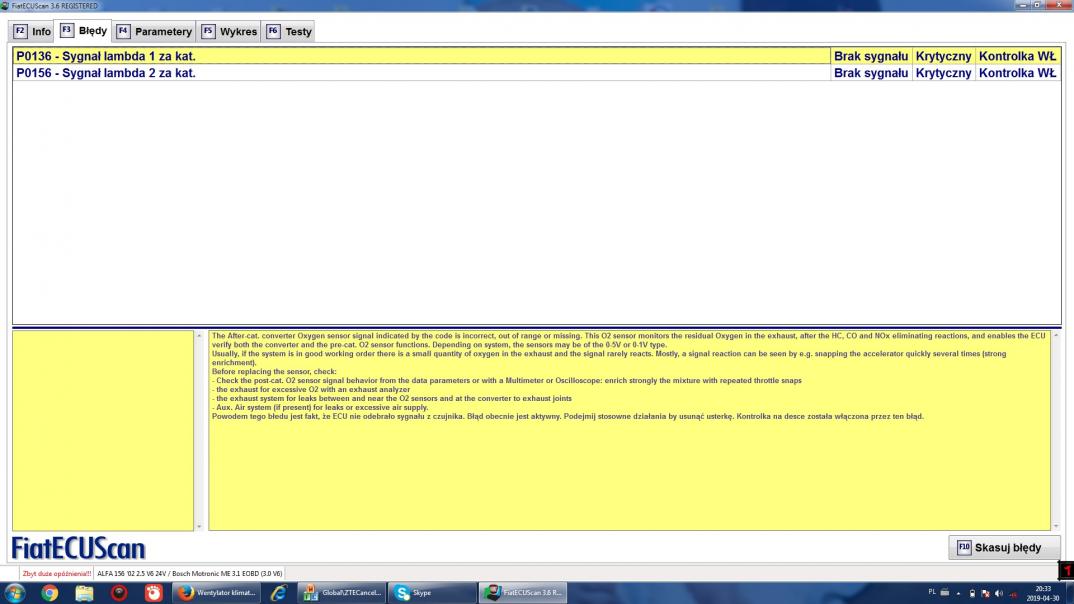Click FiatECUScan 3.6 taskbar button
Image resolution: width=1074 pixels, height=604 pixels.
(x=523, y=592)
